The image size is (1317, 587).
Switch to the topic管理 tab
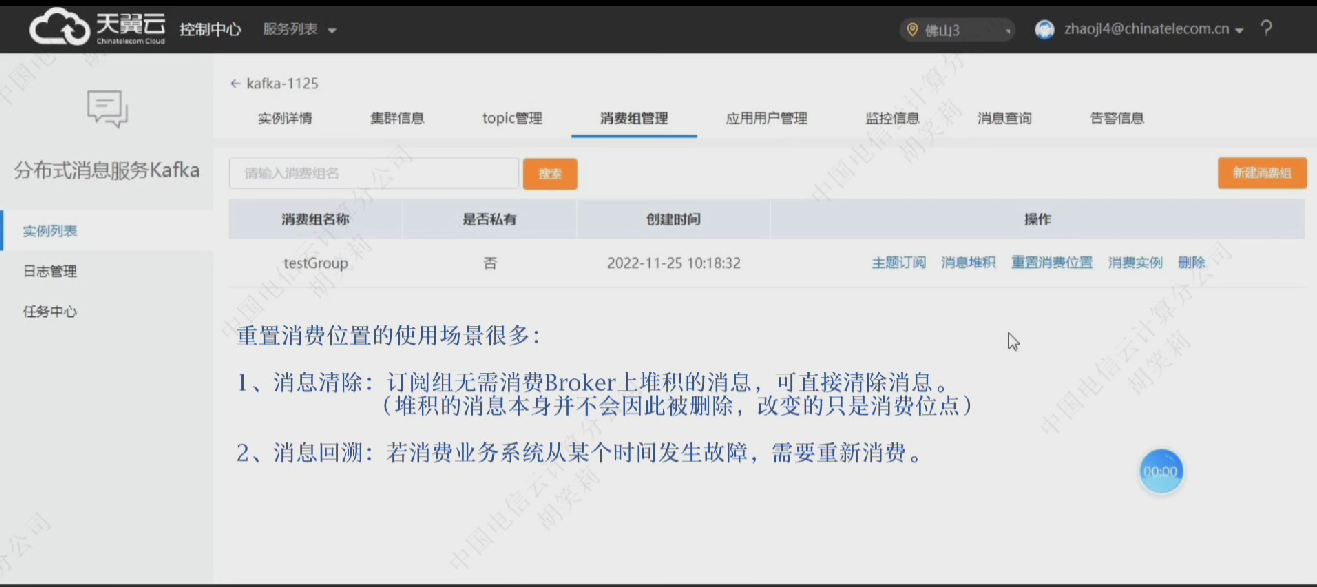[512, 118]
